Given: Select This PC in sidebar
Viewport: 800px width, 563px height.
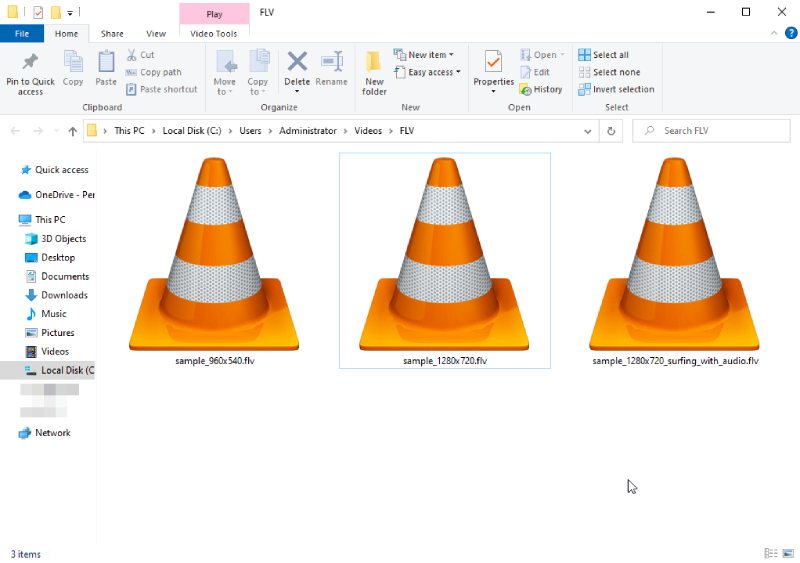Looking at the screenshot, I should pos(42,219).
